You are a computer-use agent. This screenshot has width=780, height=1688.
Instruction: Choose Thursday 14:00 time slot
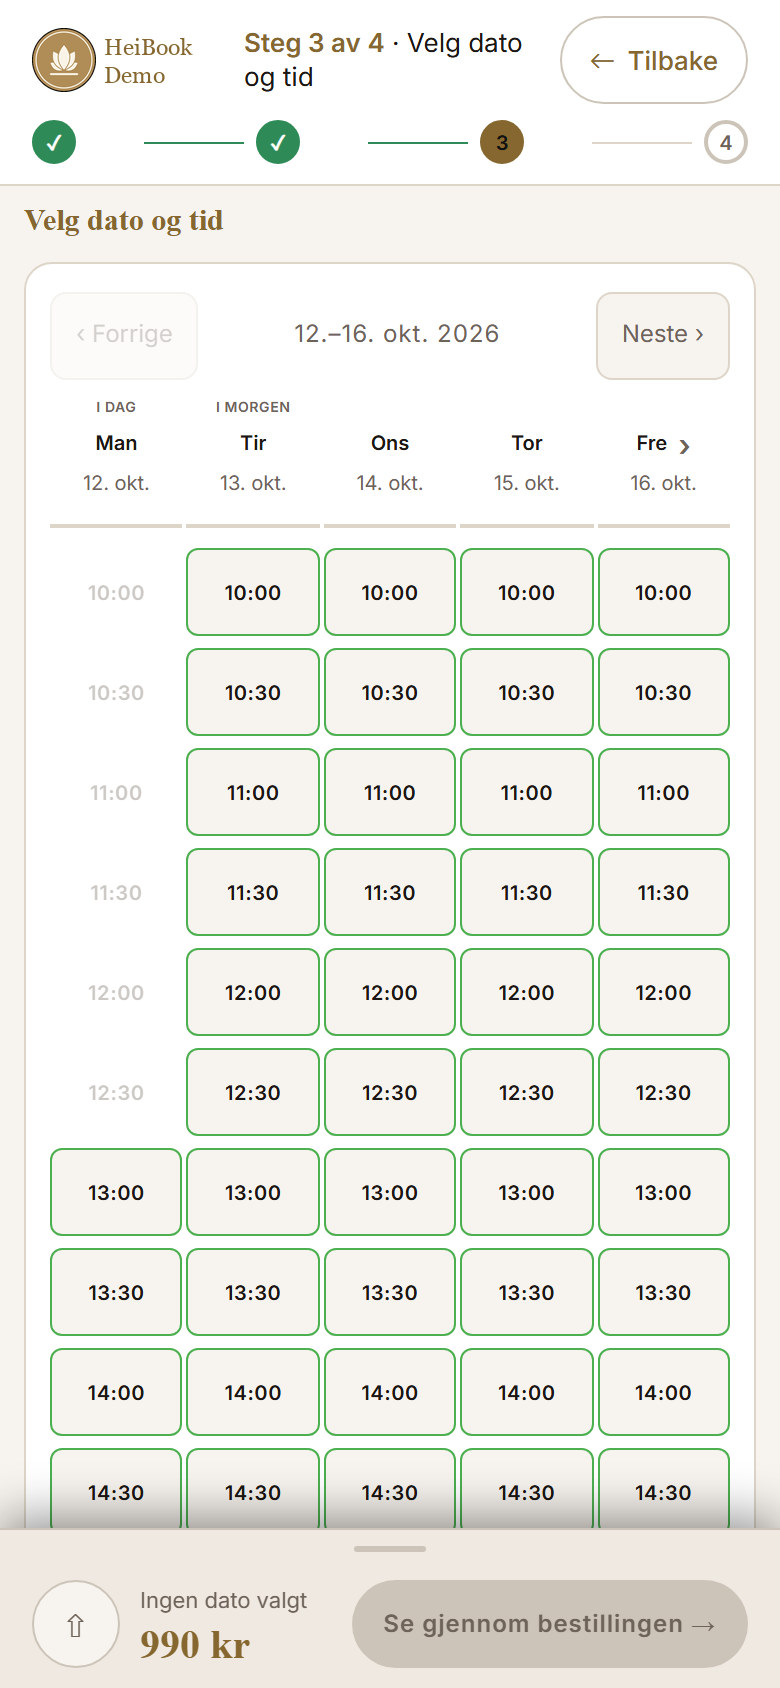tap(527, 1392)
